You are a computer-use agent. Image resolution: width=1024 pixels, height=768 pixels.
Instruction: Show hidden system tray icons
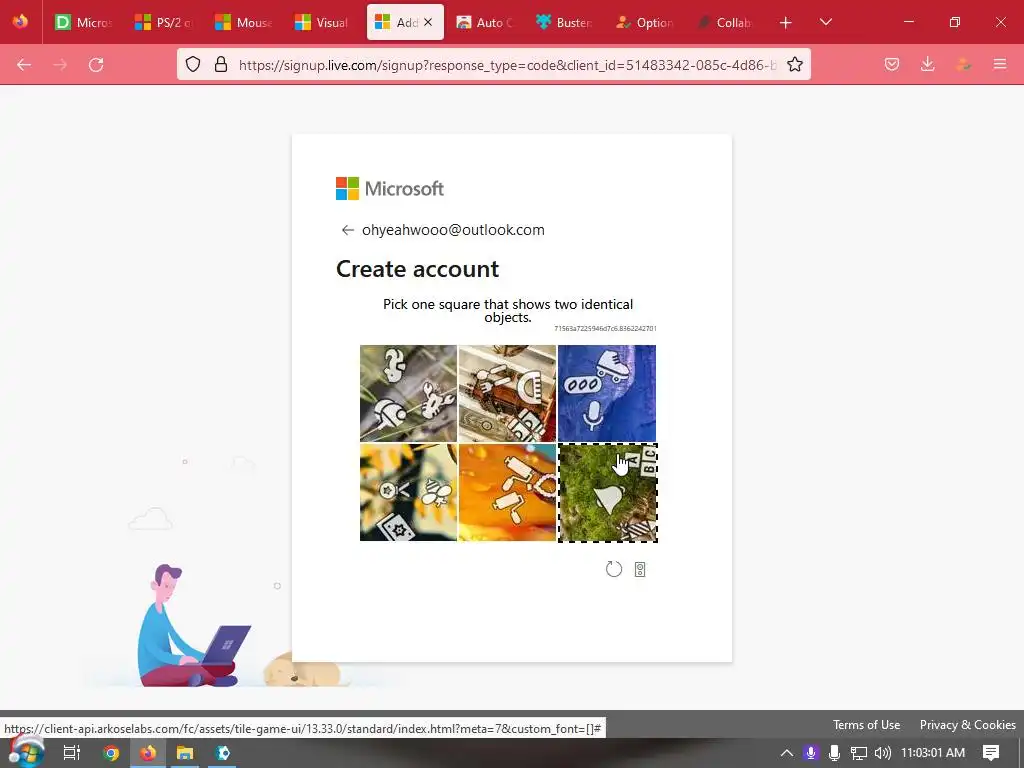click(x=787, y=753)
